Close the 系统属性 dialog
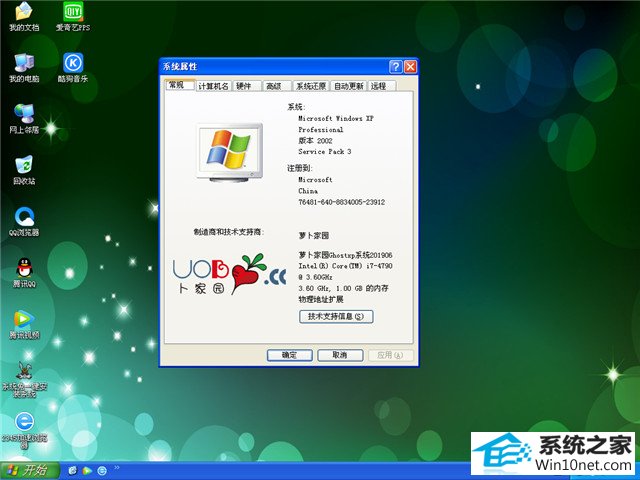This screenshot has width=640, height=480. pos(410,67)
